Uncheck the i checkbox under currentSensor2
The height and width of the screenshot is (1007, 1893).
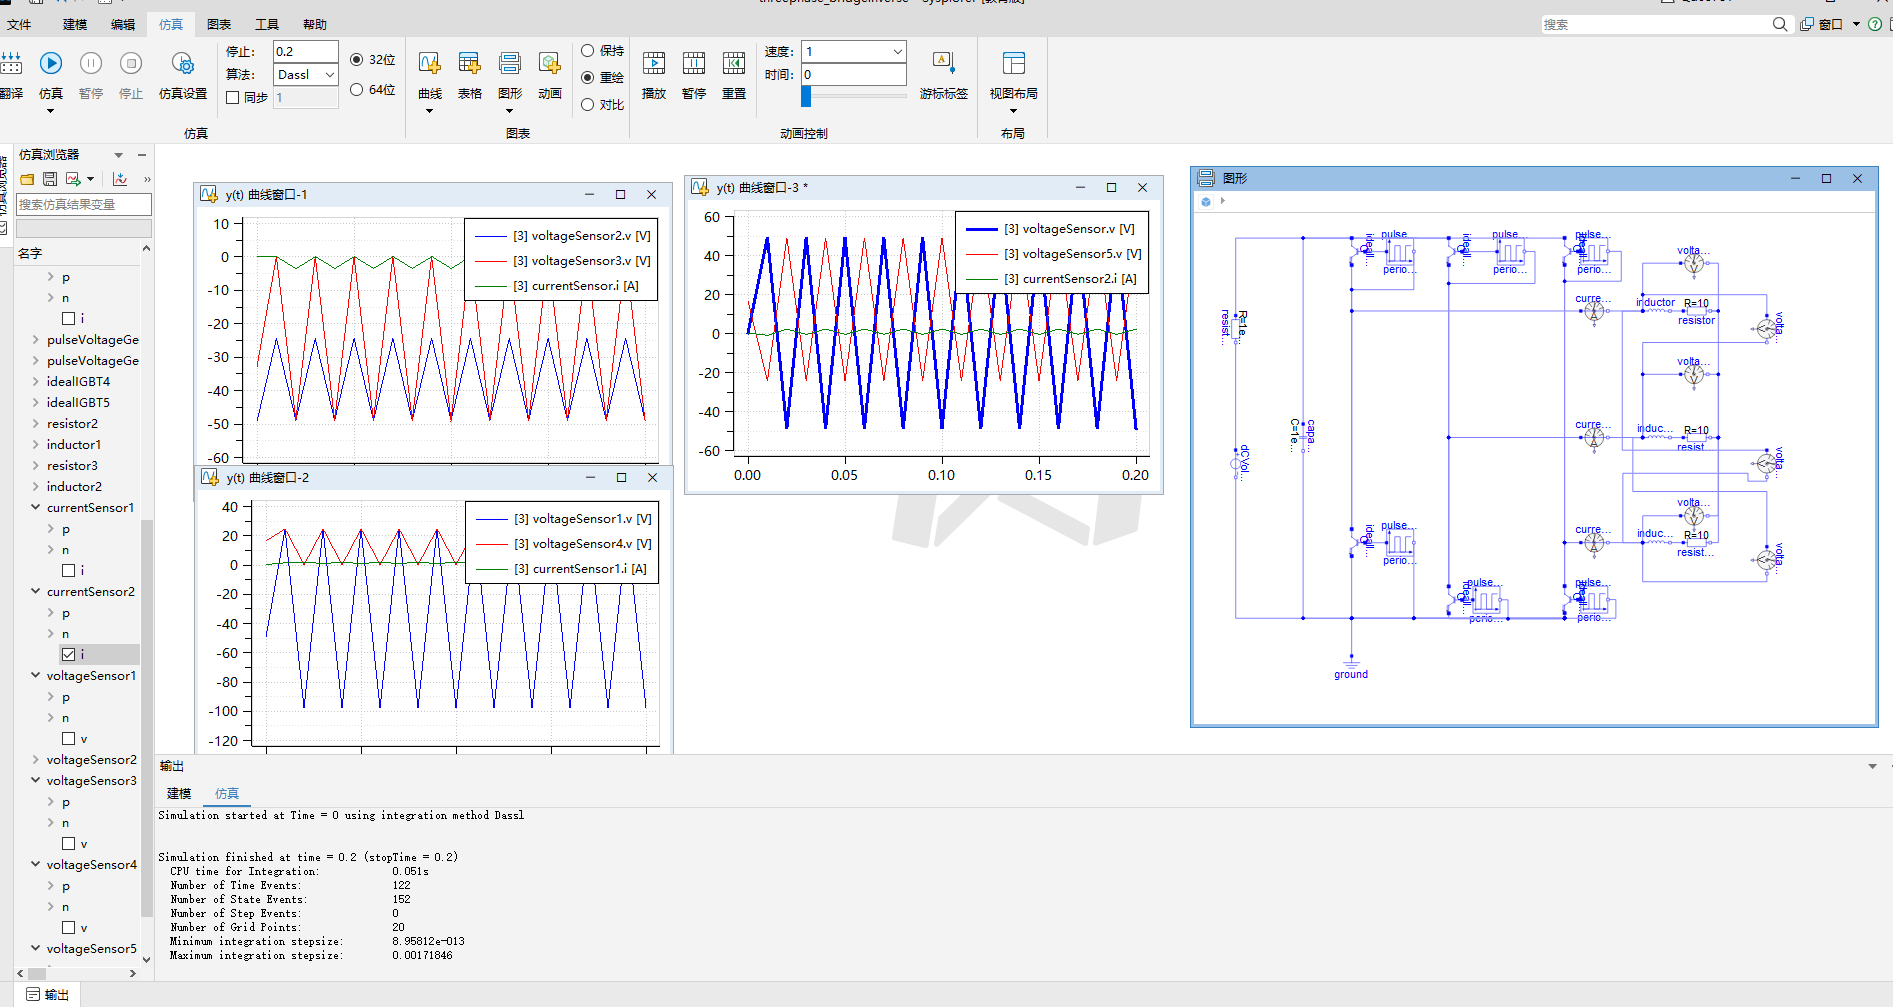[x=69, y=654]
